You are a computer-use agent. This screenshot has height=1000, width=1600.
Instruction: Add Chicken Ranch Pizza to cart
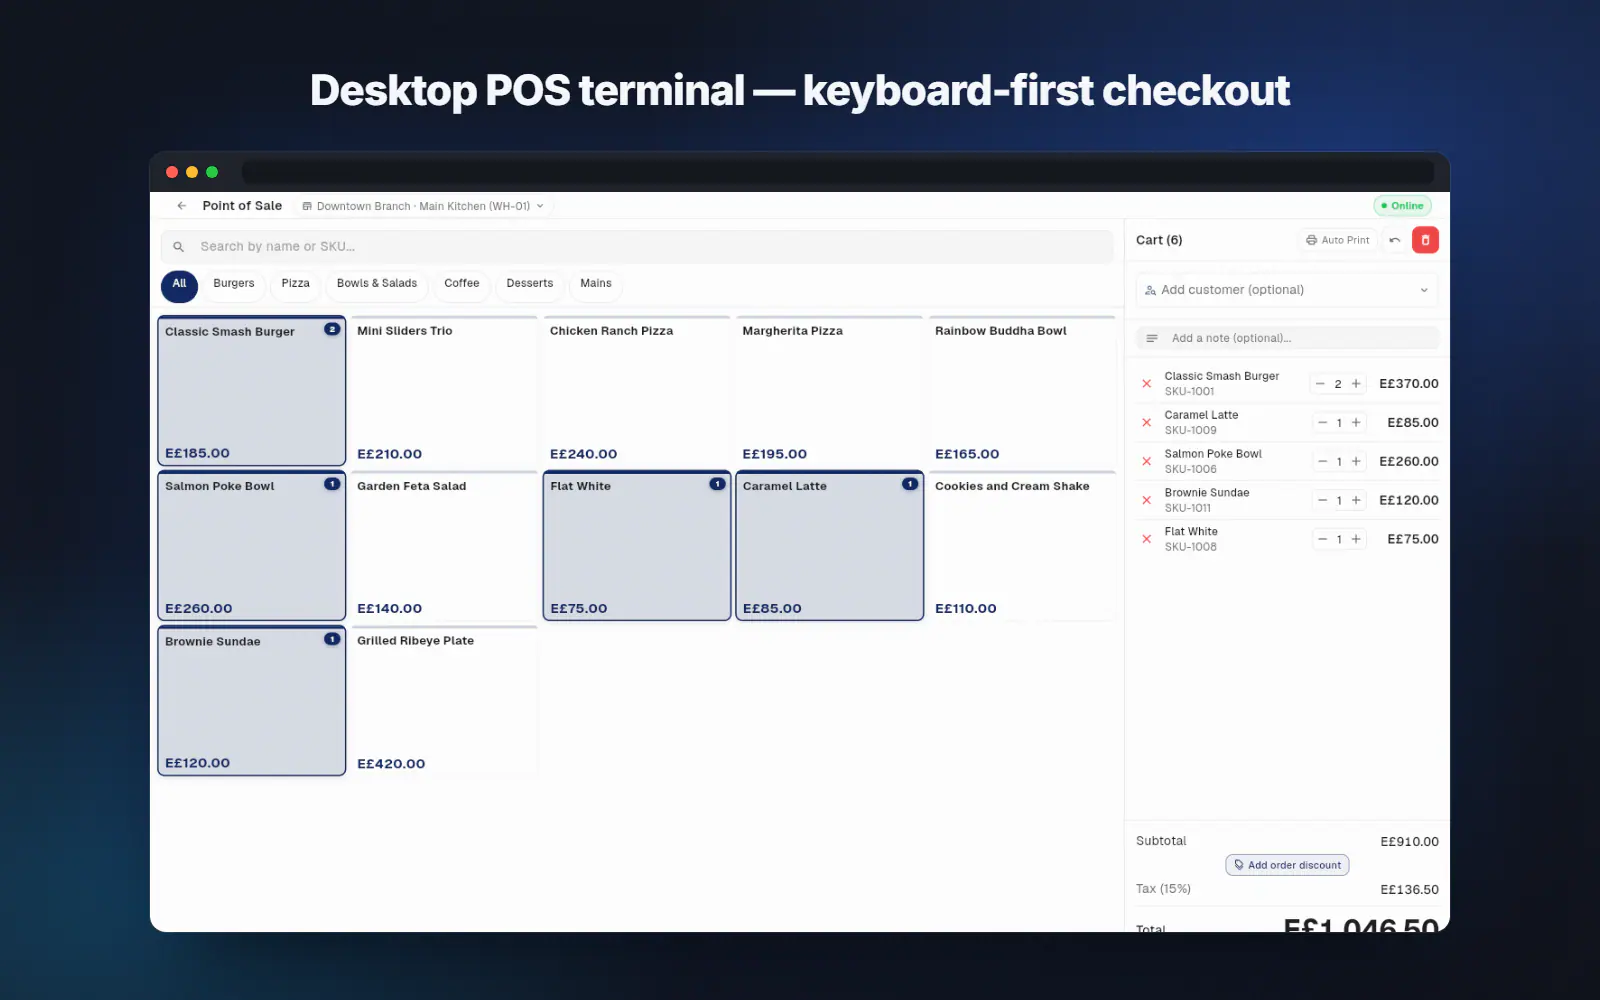click(637, 391)
